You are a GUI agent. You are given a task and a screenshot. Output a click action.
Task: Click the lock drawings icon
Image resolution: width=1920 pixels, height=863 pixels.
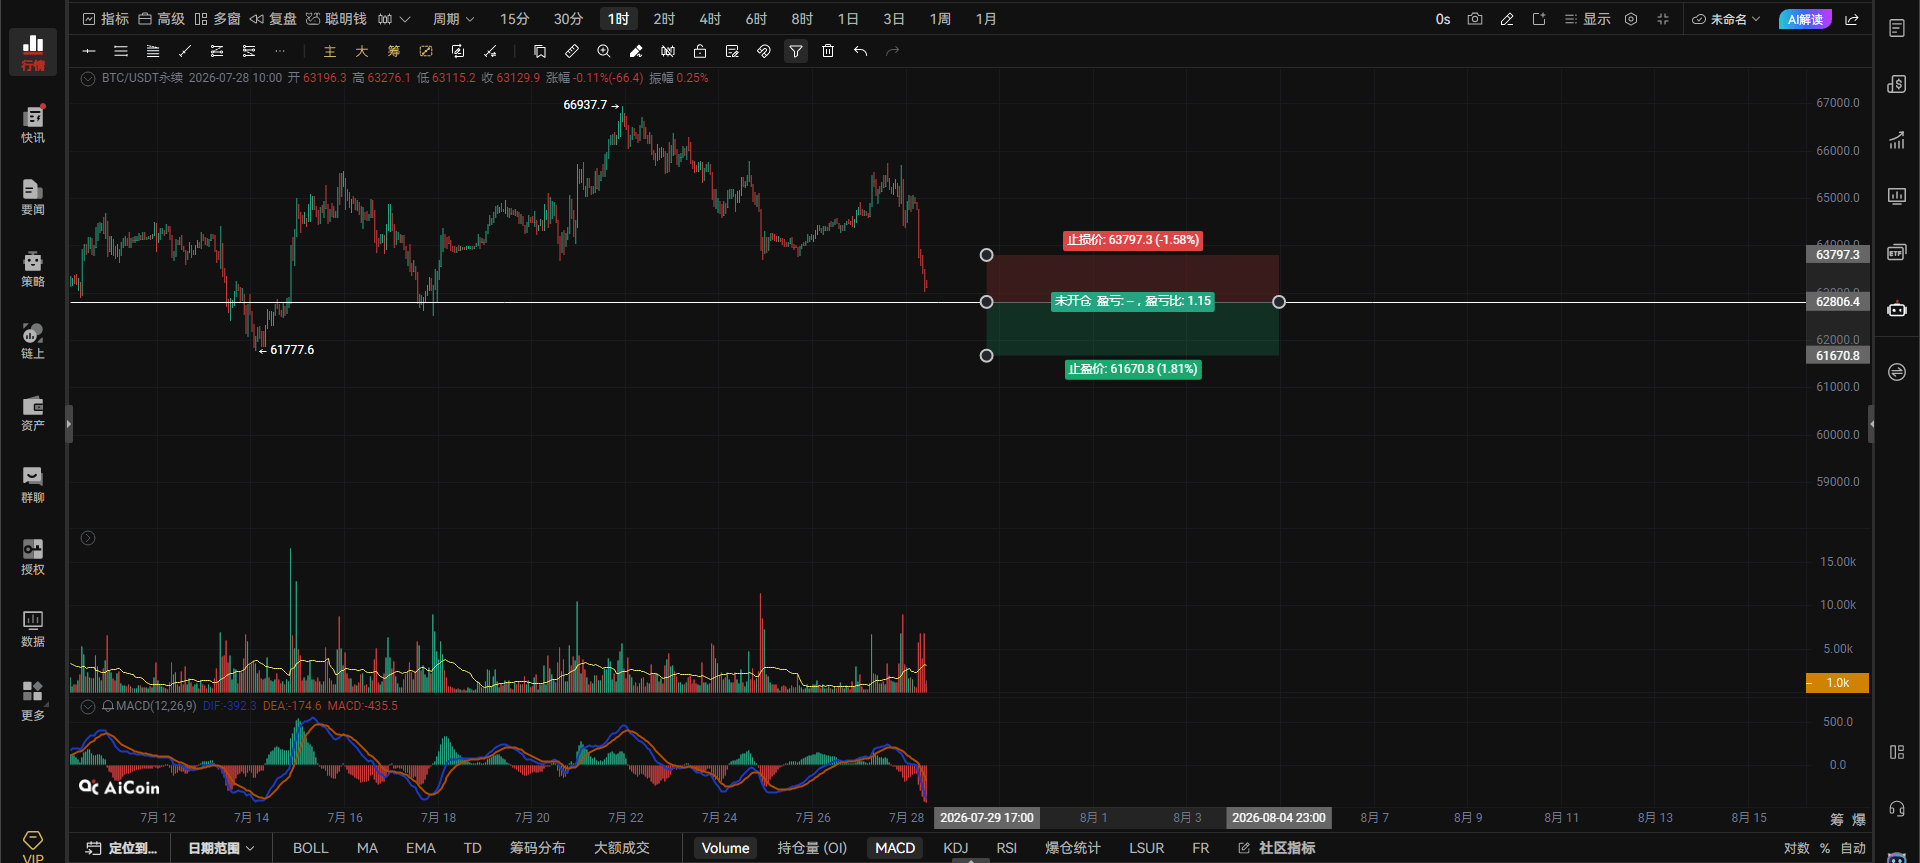[700, 51]
